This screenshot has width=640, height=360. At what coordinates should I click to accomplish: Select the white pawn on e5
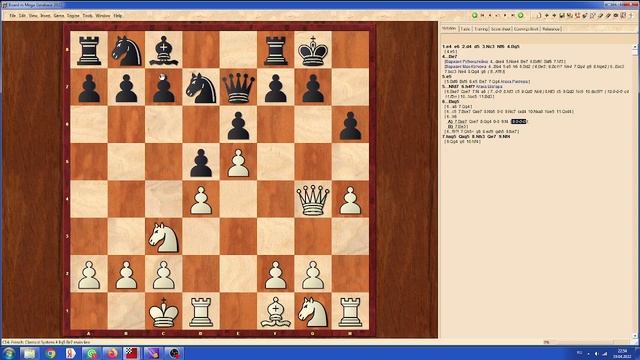tap(238, 162)
